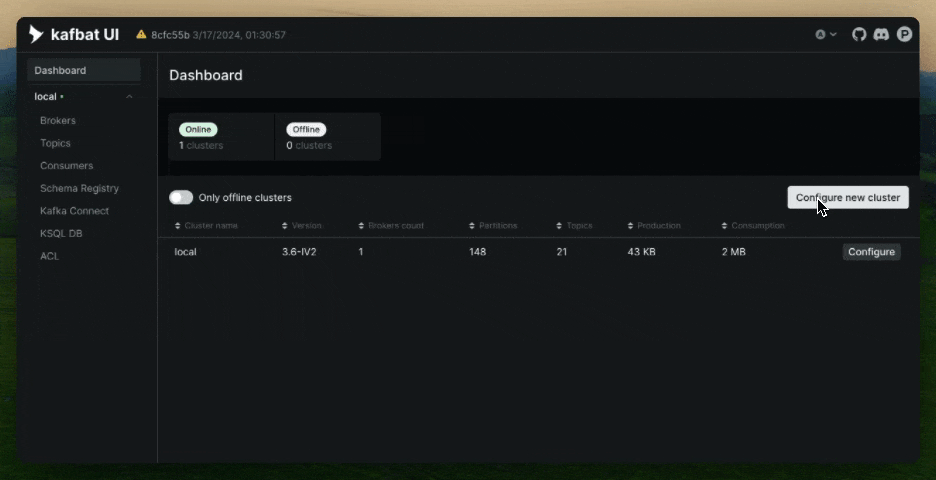The height and width of the screenshot is (480, 936).
Task: Click the ProductHunt icon in header
Action: coord(904,35)
